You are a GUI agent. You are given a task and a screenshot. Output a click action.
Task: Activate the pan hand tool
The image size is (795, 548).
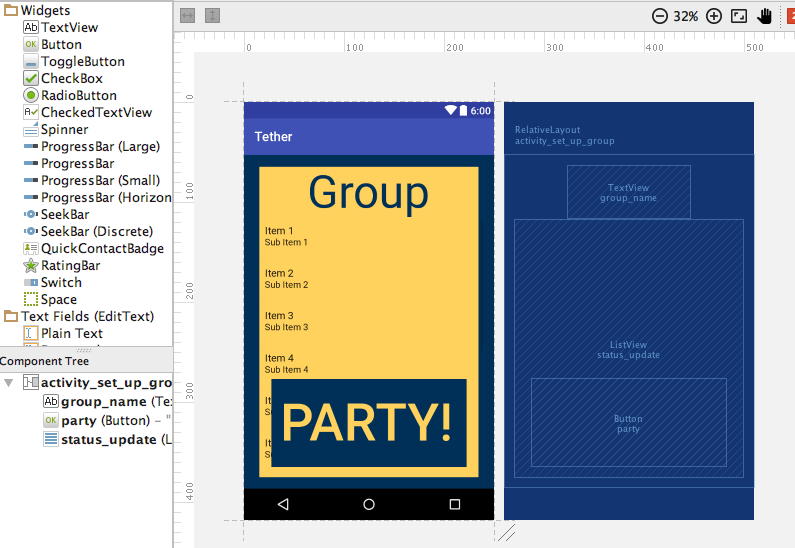point(764,16)
